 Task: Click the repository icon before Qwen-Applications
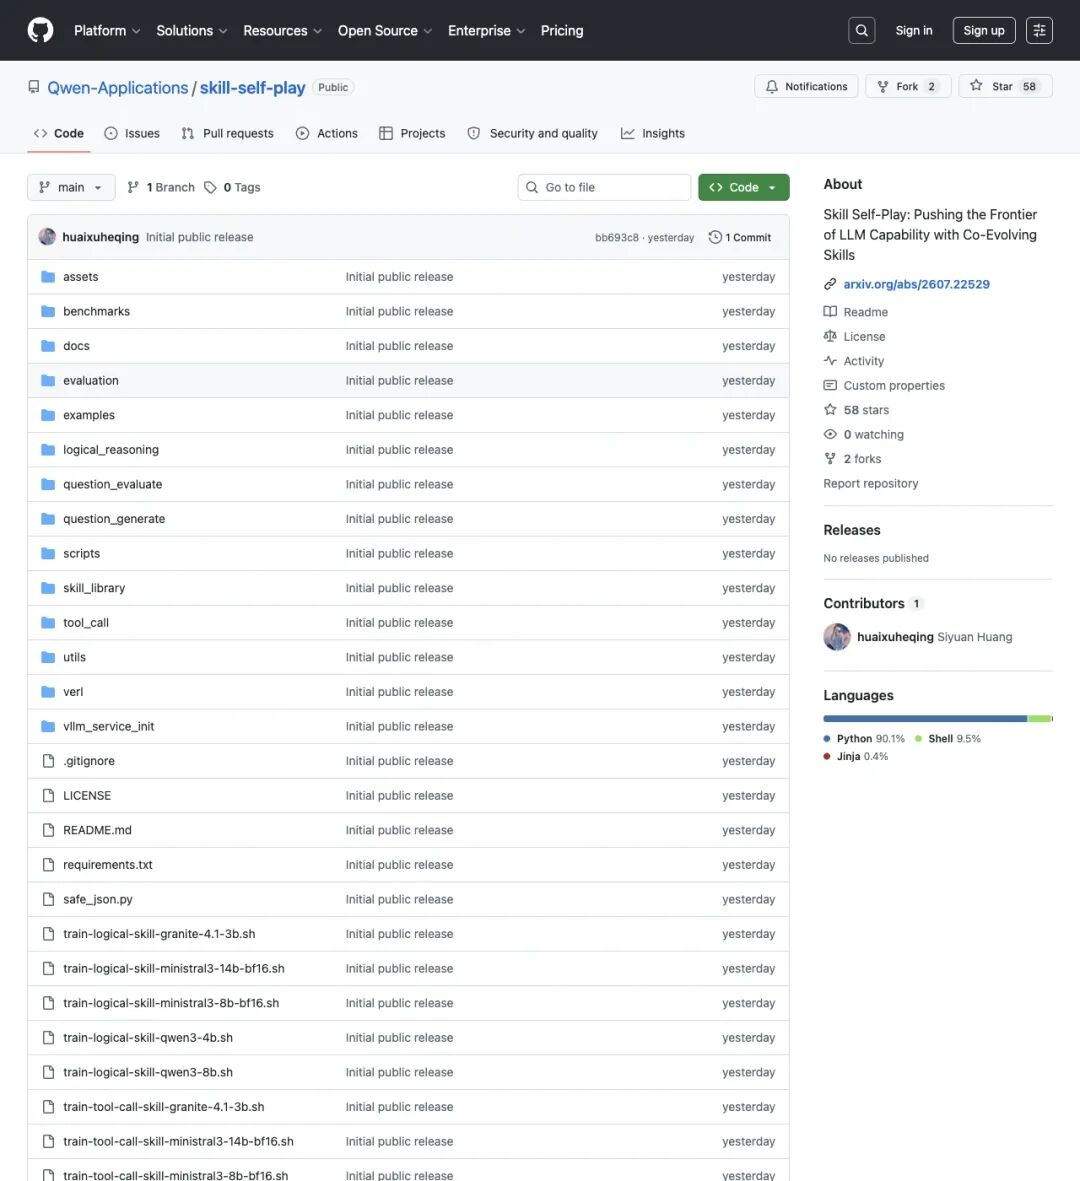click(x=34, y=87)
